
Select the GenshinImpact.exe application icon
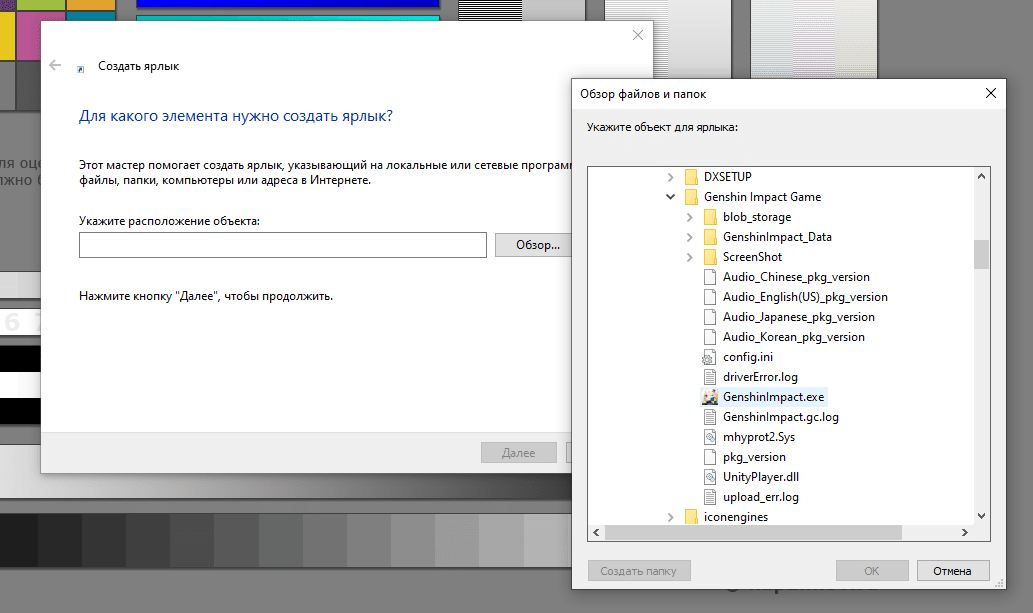tap(710, 397)
